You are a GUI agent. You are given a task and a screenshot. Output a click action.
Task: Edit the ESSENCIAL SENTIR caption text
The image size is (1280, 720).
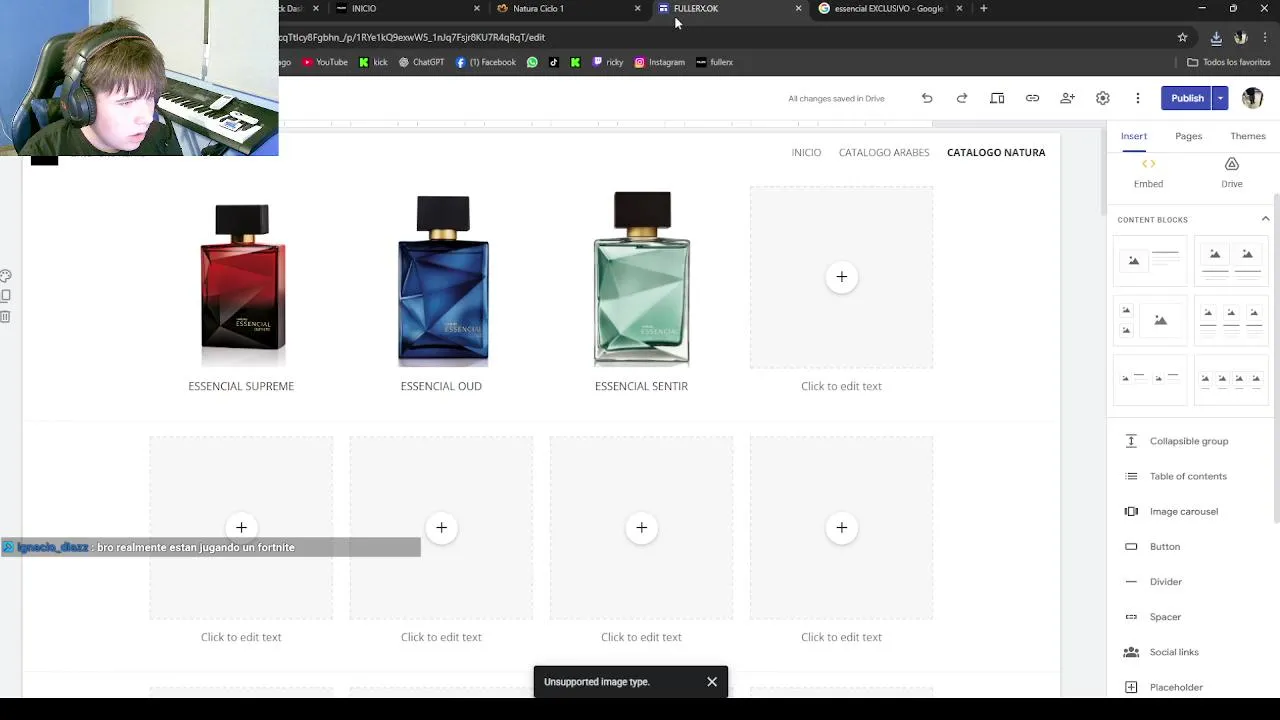point(641,386)
